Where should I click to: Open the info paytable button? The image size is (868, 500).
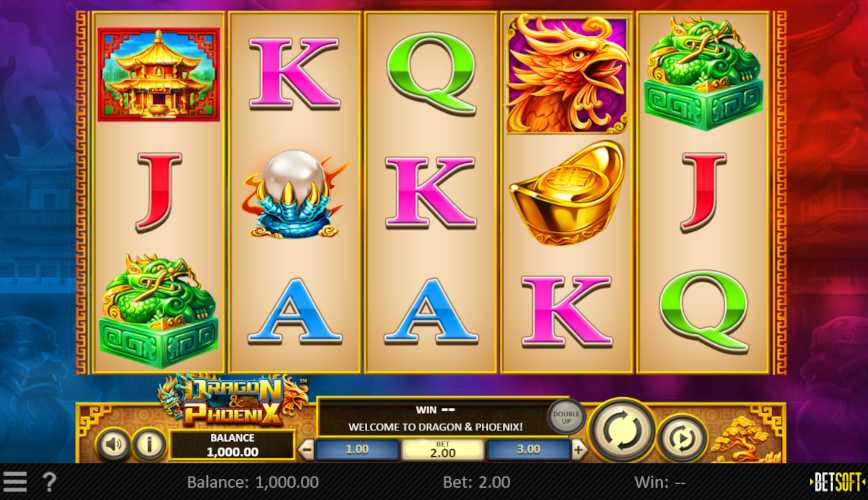click(149, 444)
